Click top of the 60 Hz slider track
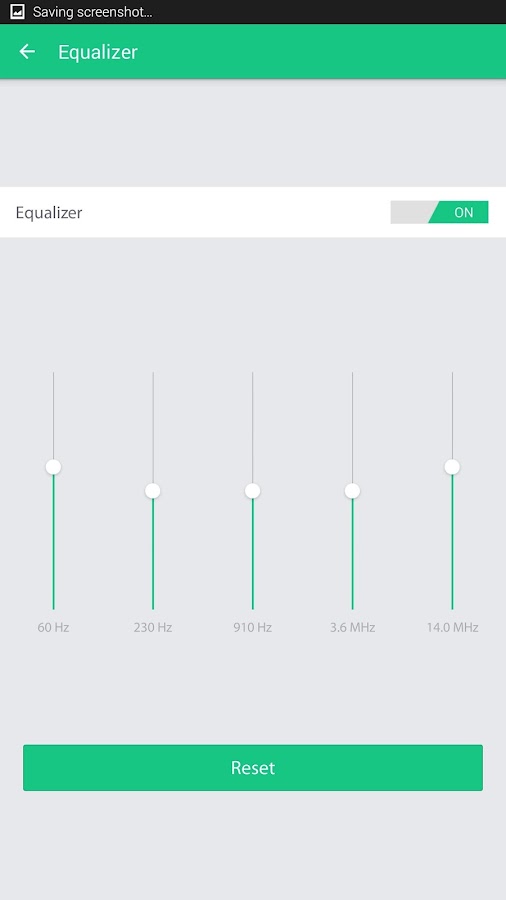Image resolution: width=506 pixels, height=900 pixels. [x=53, y=374]
